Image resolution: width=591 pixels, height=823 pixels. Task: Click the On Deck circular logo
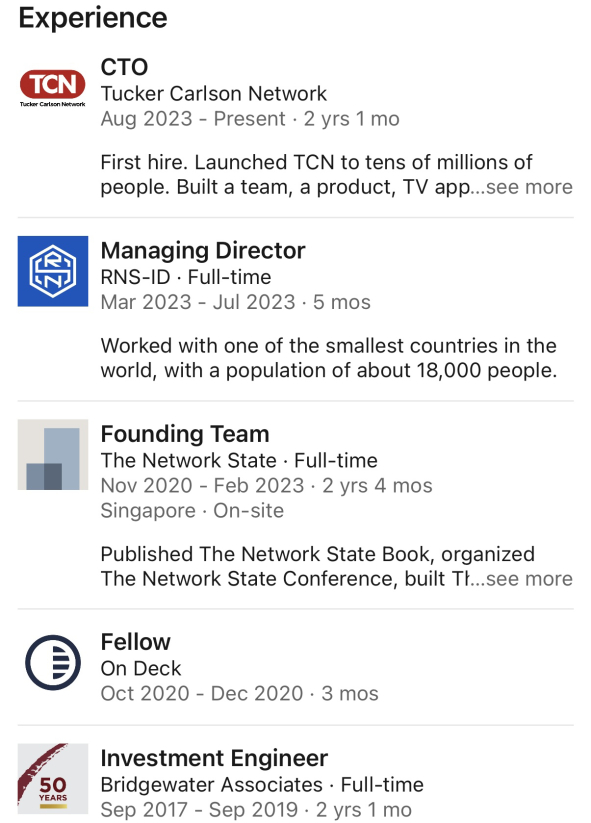[x=53, y=662]
